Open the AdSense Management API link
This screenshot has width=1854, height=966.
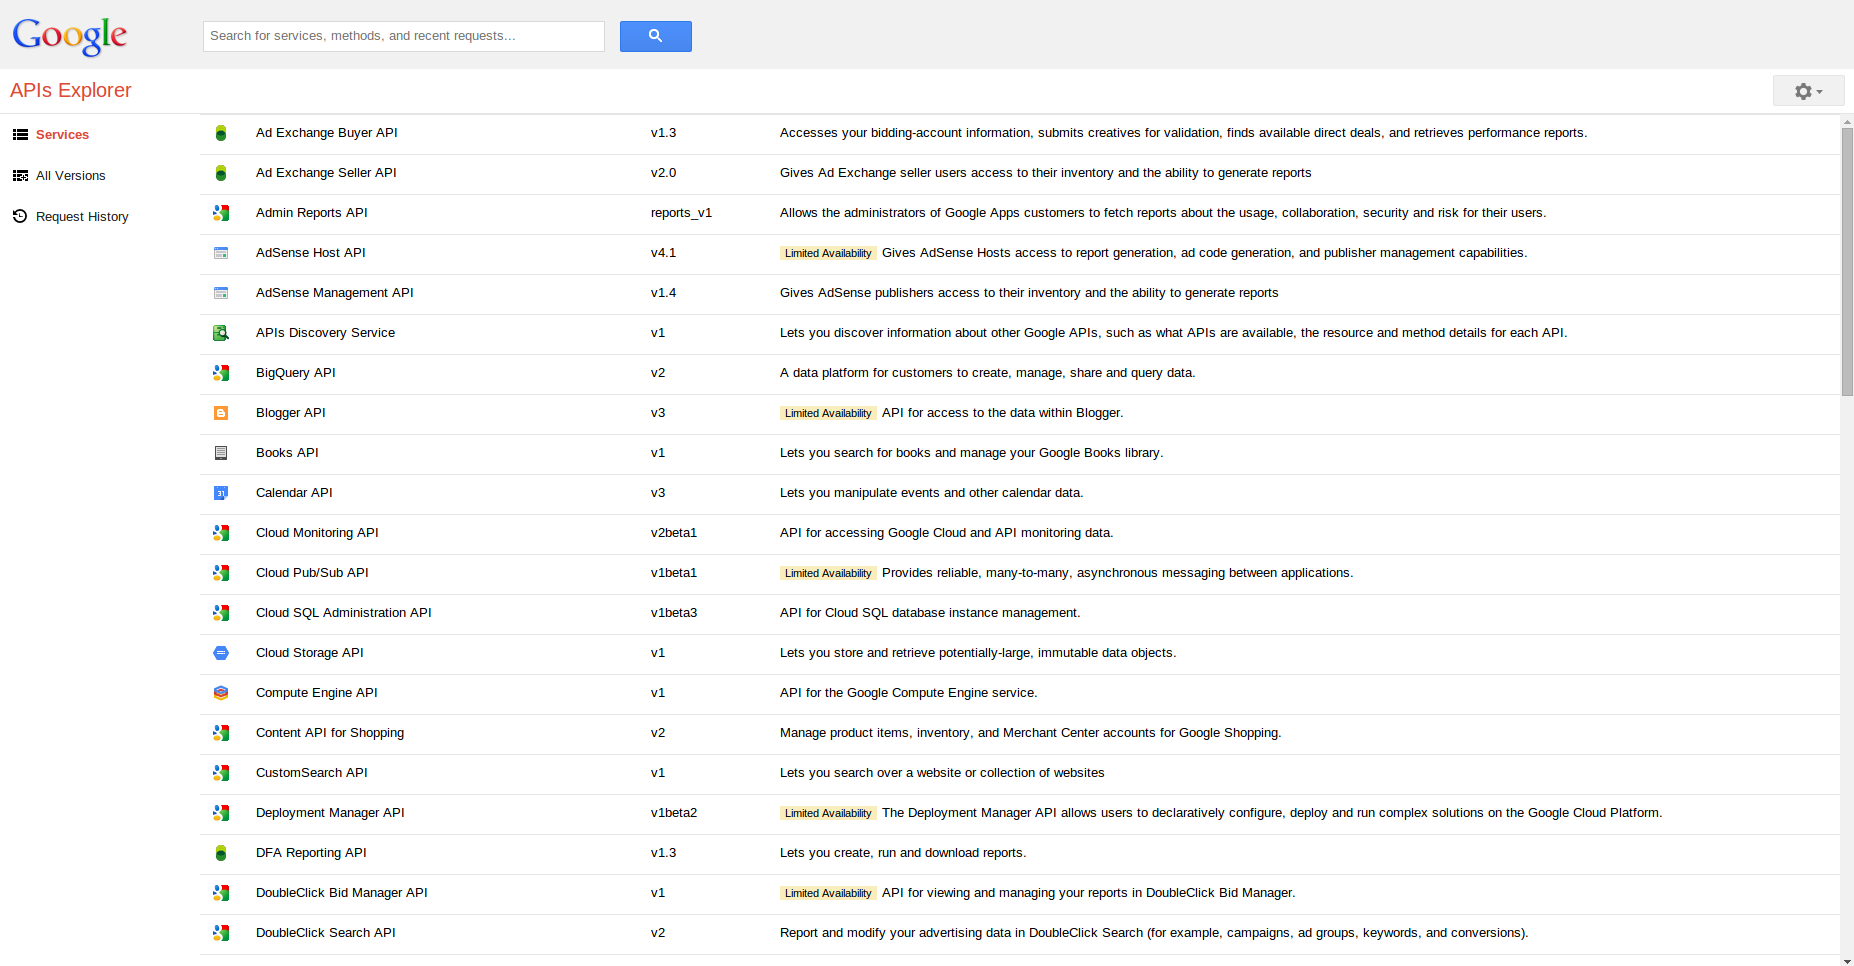pyautogui.click(x=335, y=293)
